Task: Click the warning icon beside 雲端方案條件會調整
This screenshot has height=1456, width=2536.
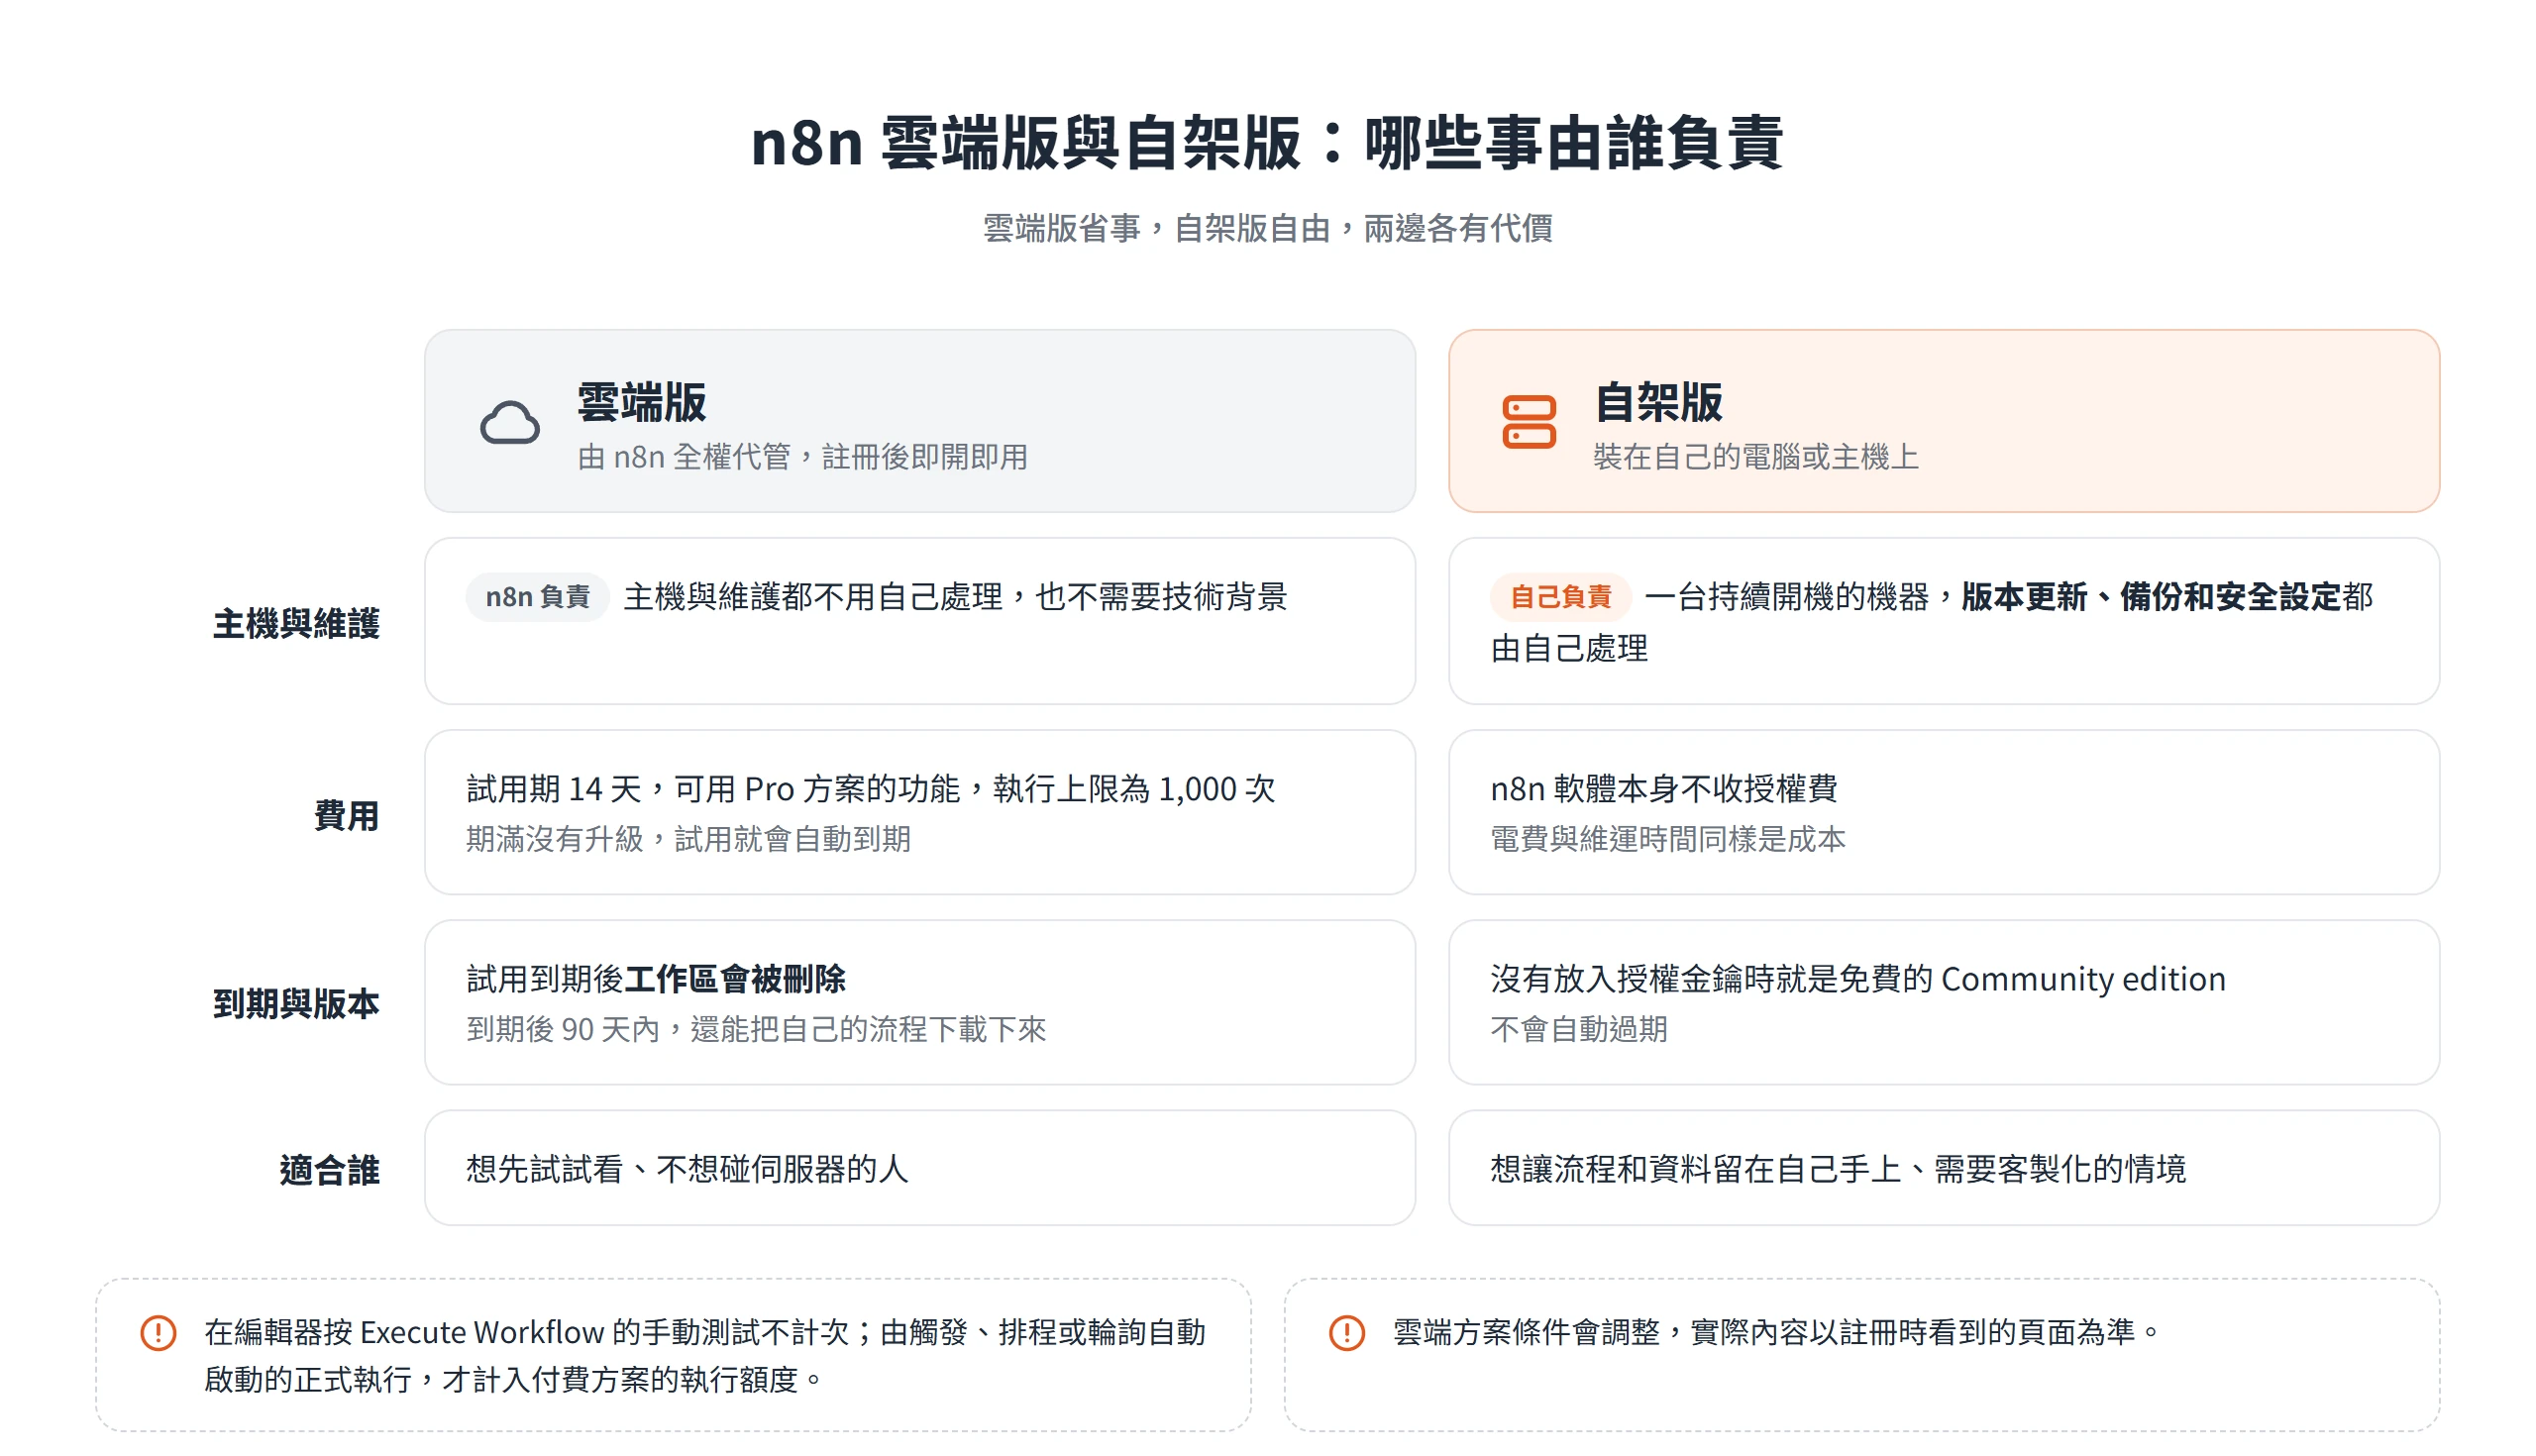Action: [x=1346, y=1332]
